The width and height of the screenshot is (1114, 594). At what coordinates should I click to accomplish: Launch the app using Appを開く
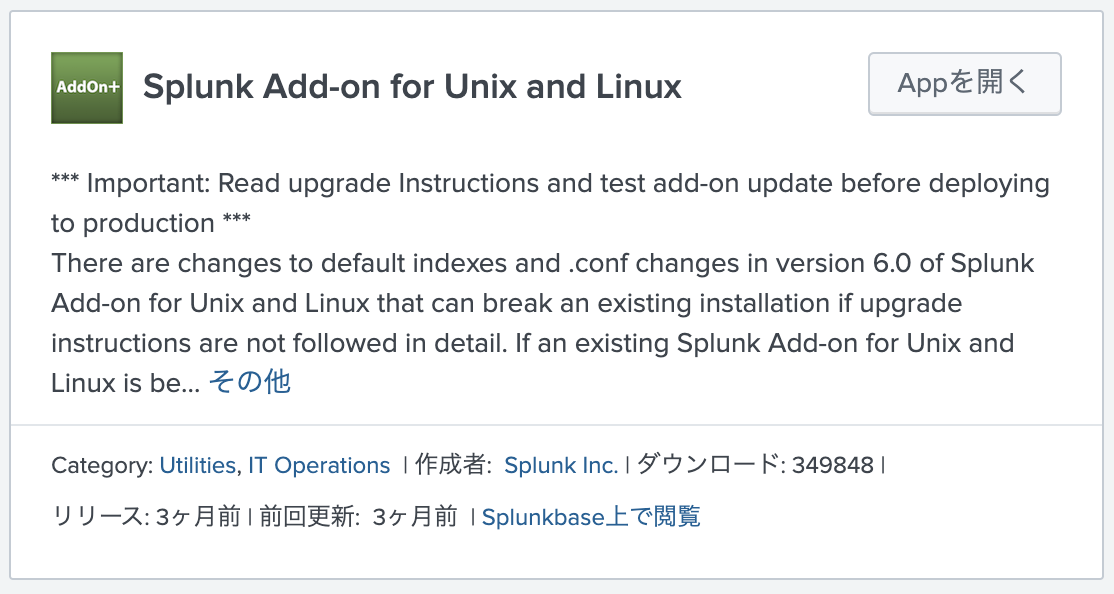963,84
